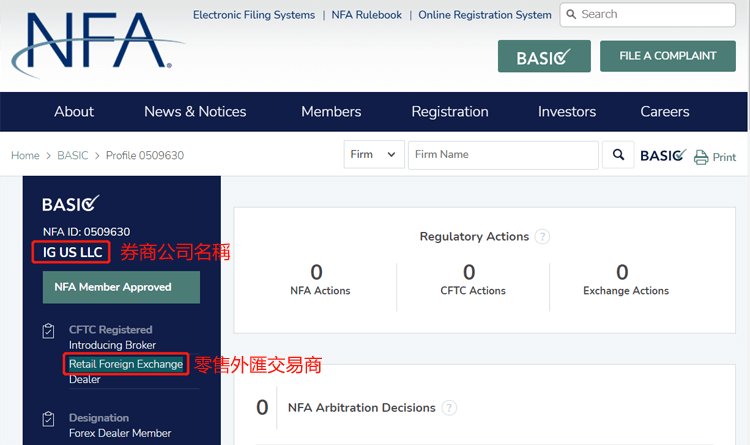Click the clipboard icon beside Designation
Viewport: 750px width, 445px height.
click(x=48, y=419)
